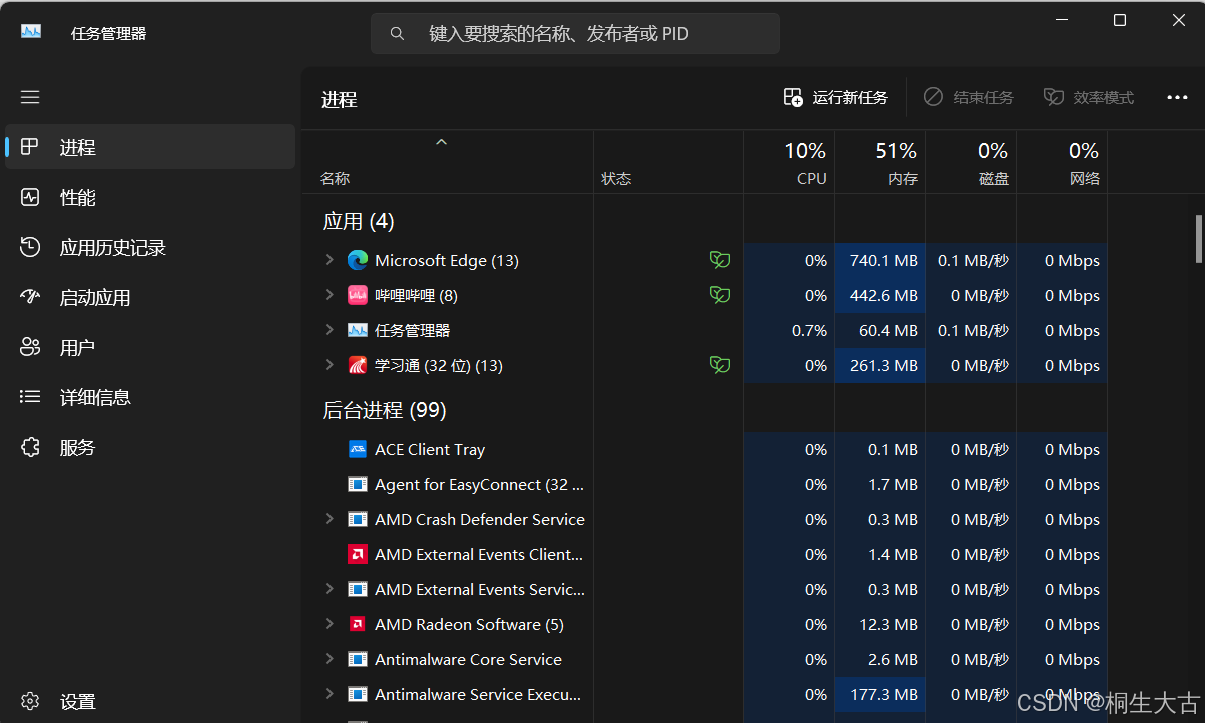Screen dimensions: 1205x723
Task: Expand the 哔哩哔哩 process group
Action: (x=329, y=295)
